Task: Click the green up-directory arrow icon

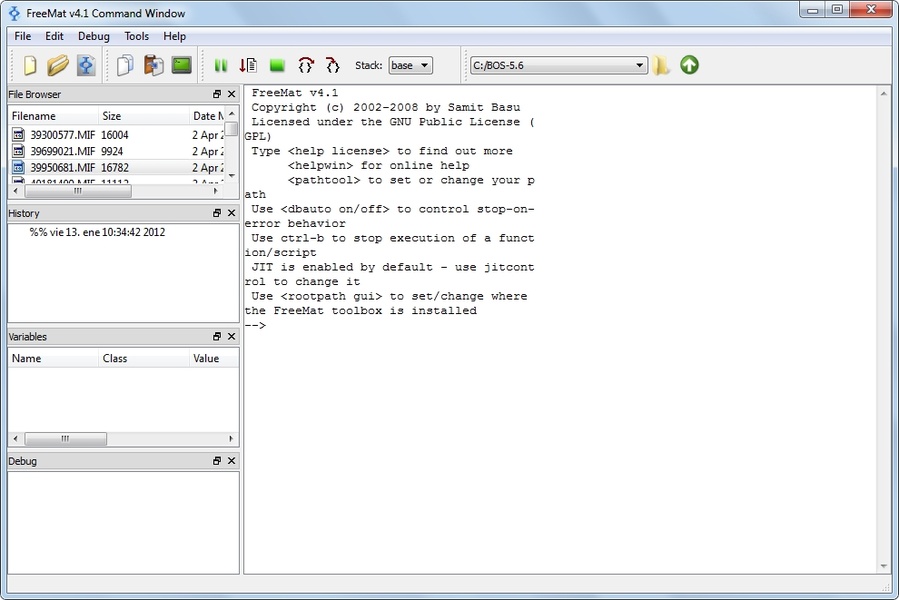Action: click(690, 65)
